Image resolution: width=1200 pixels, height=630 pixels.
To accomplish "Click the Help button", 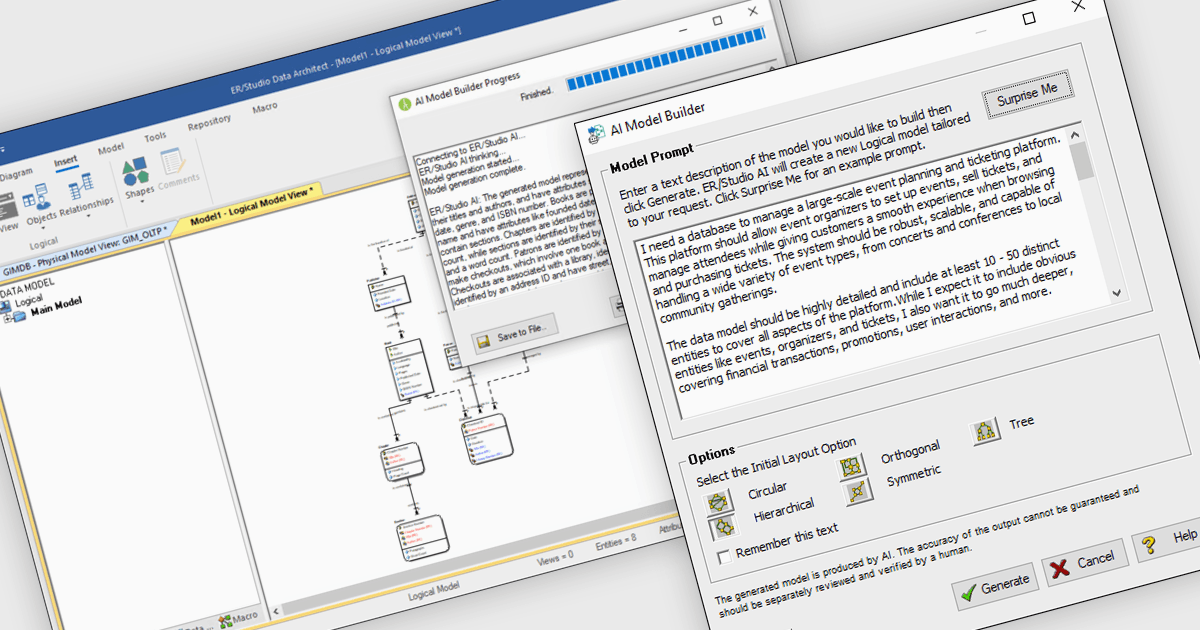I will 1166,541.
